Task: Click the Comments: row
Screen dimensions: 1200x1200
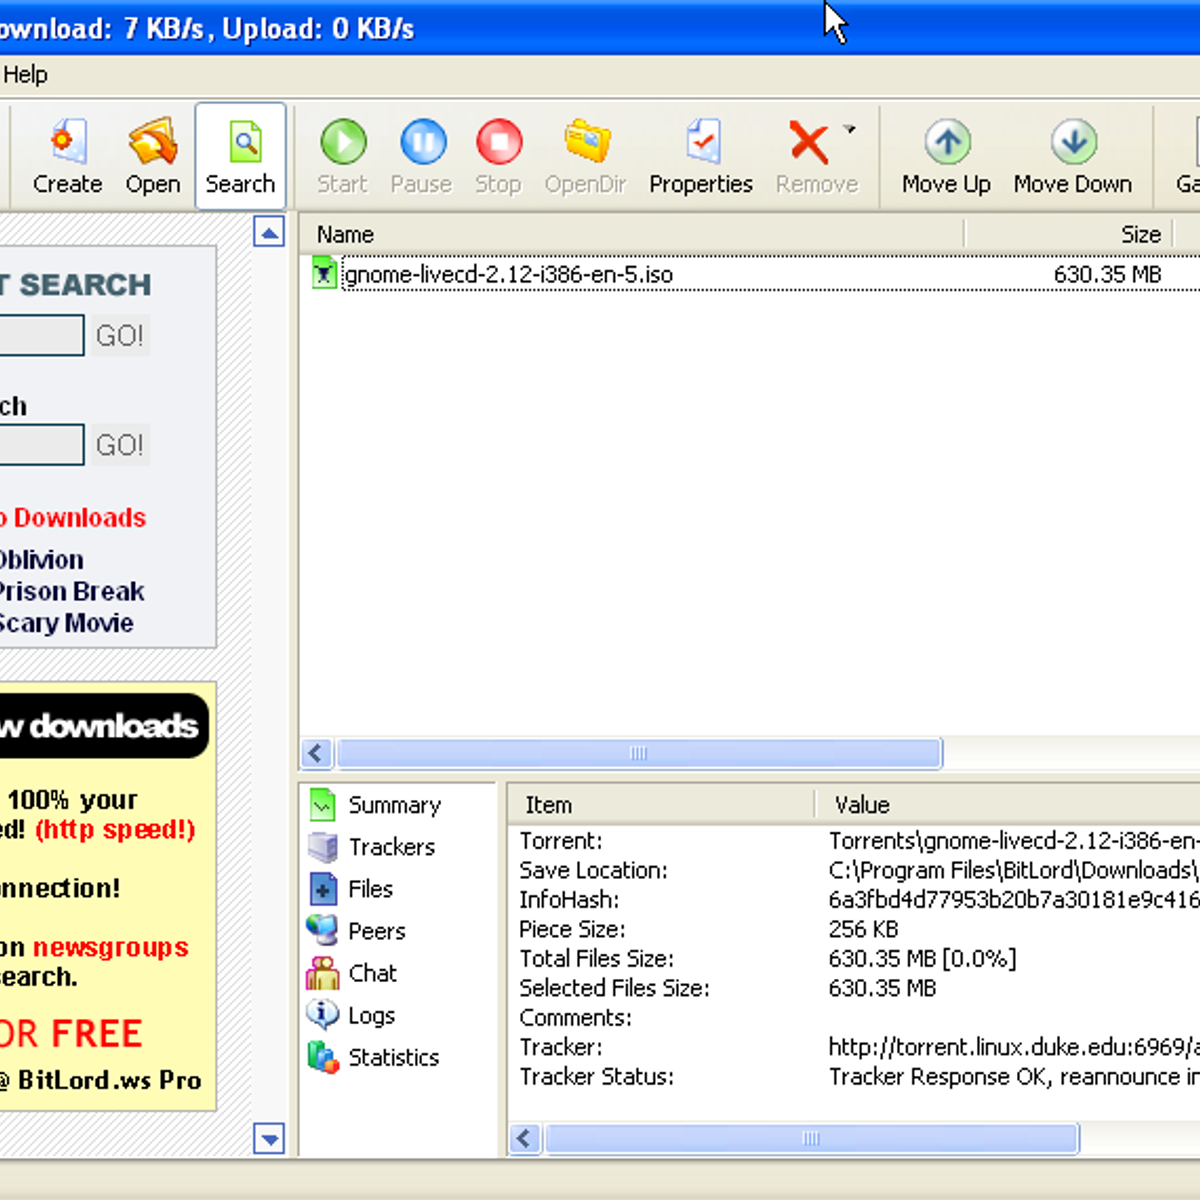Action: pyautogui.click(x=855, y=1018)
